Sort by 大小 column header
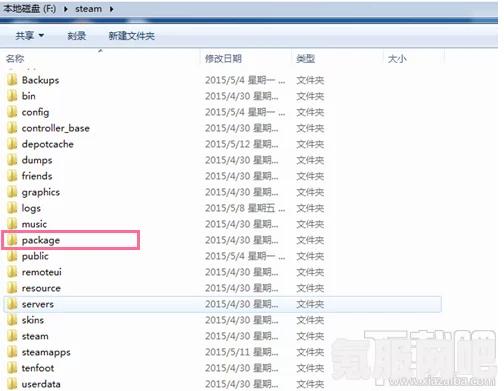 coord(397,59)
